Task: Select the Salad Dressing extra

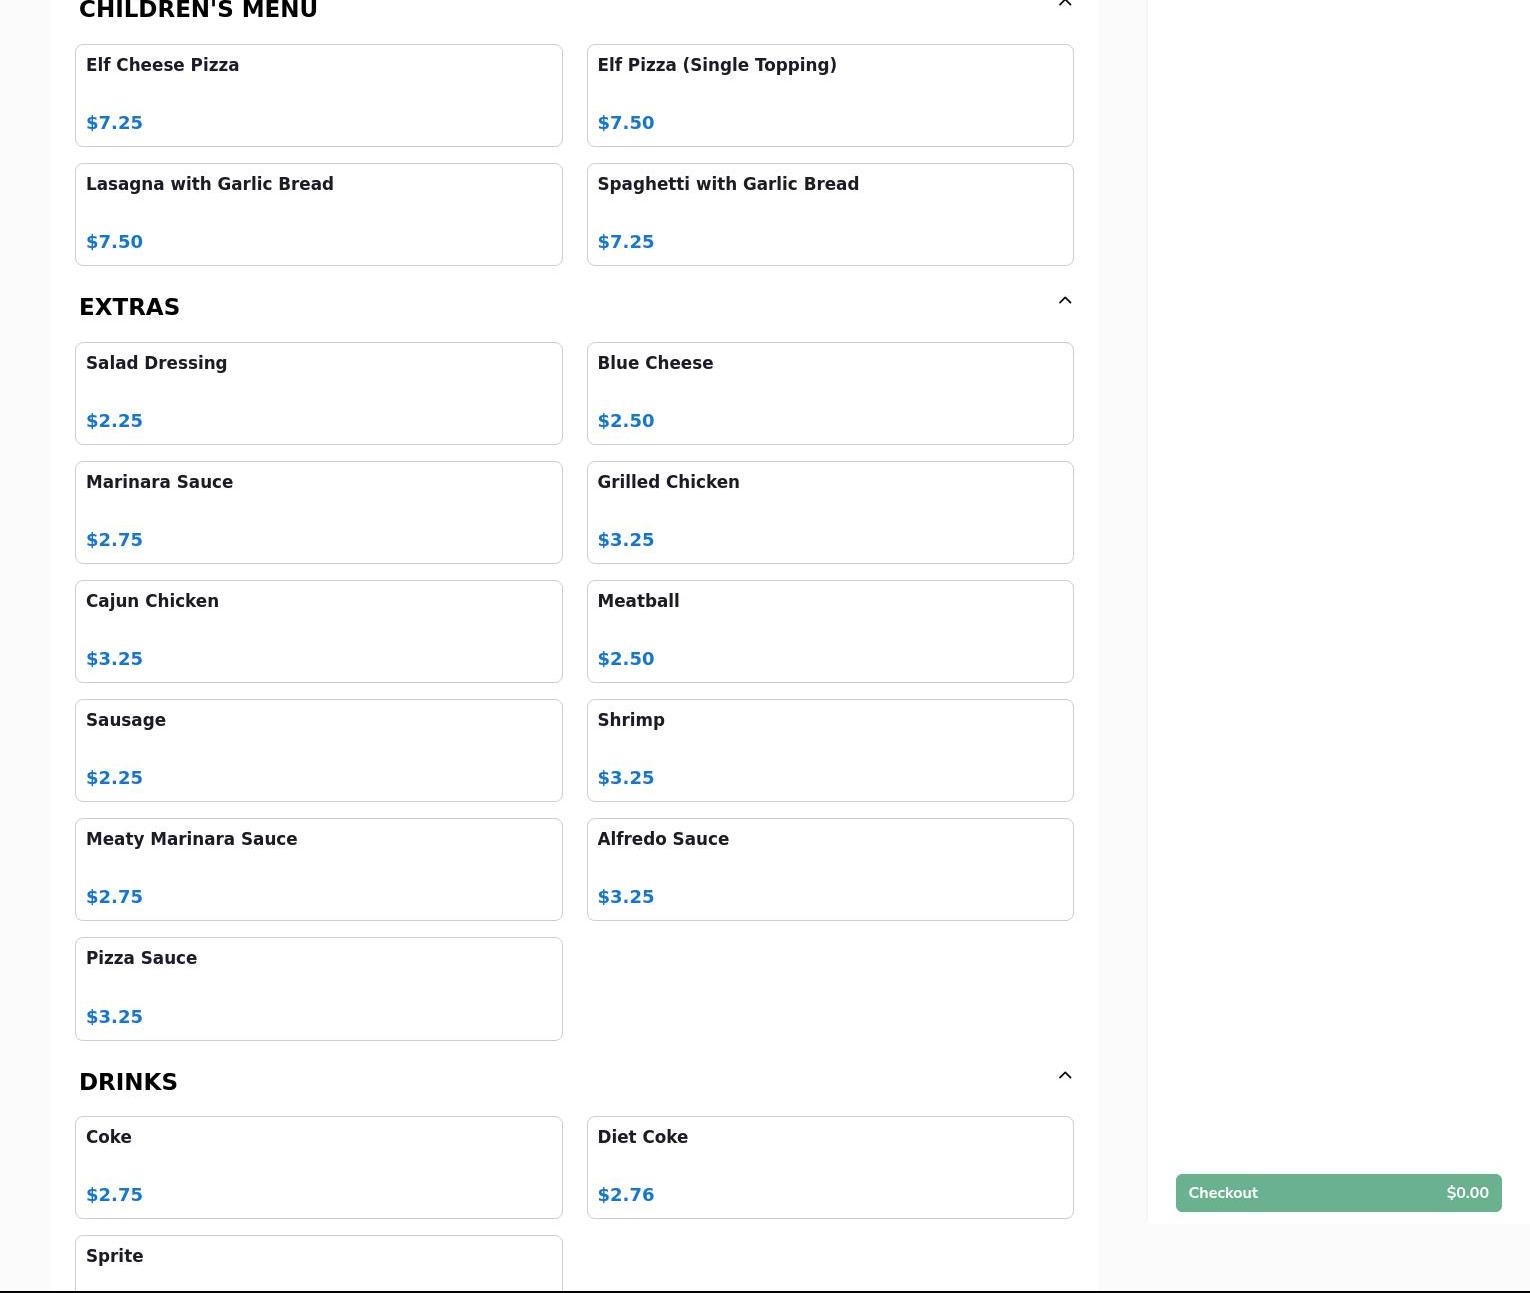Action: click(318, 393)
